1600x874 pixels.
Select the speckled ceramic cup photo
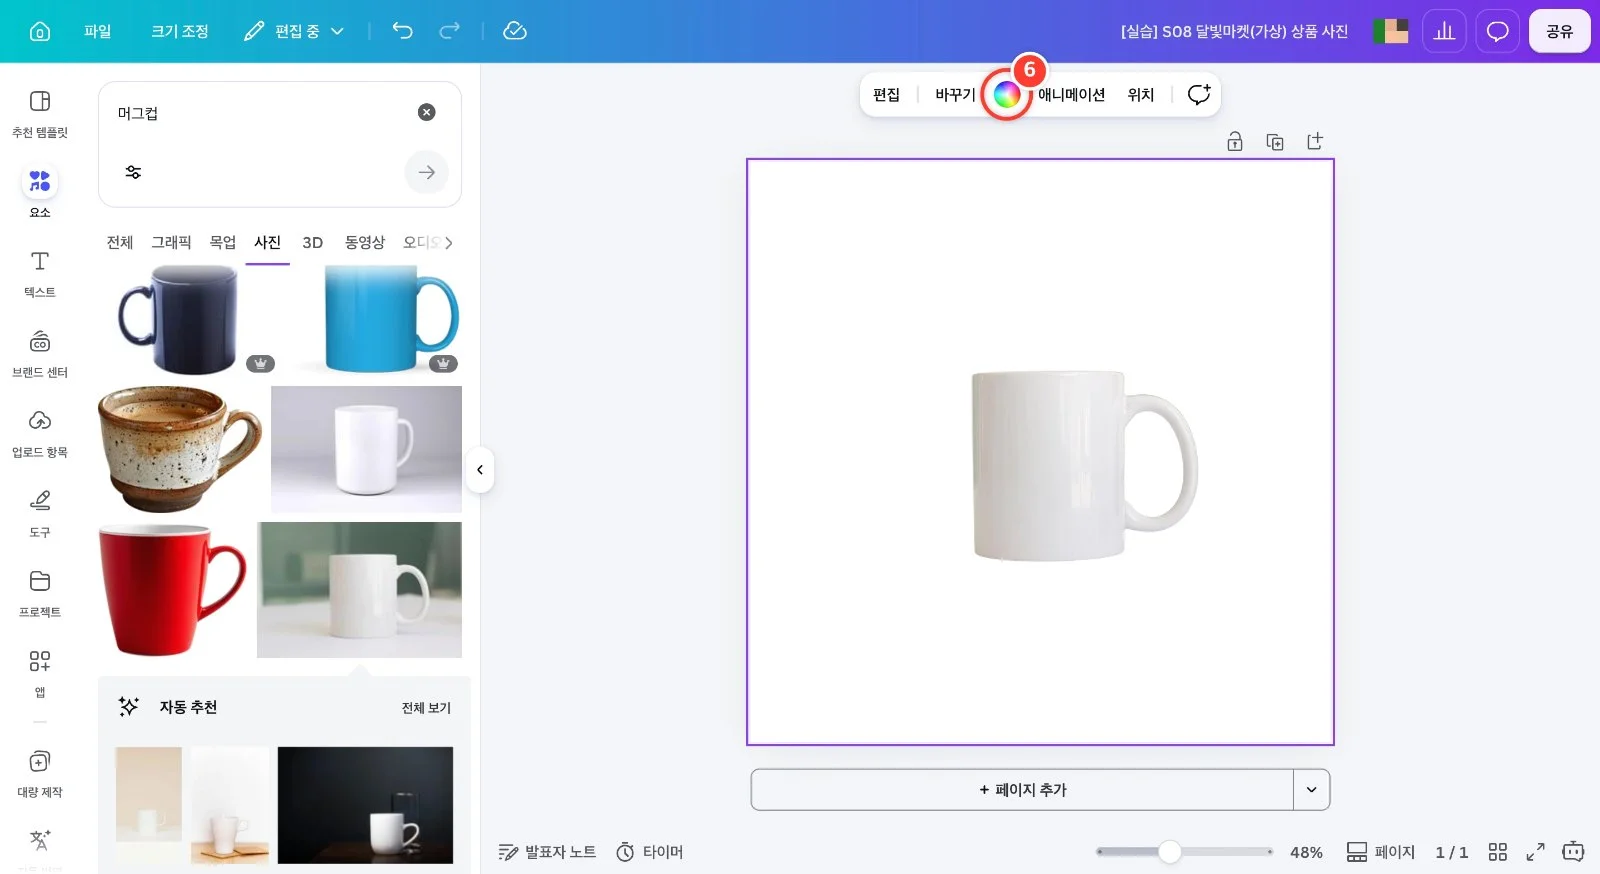(x=181, y=449)
